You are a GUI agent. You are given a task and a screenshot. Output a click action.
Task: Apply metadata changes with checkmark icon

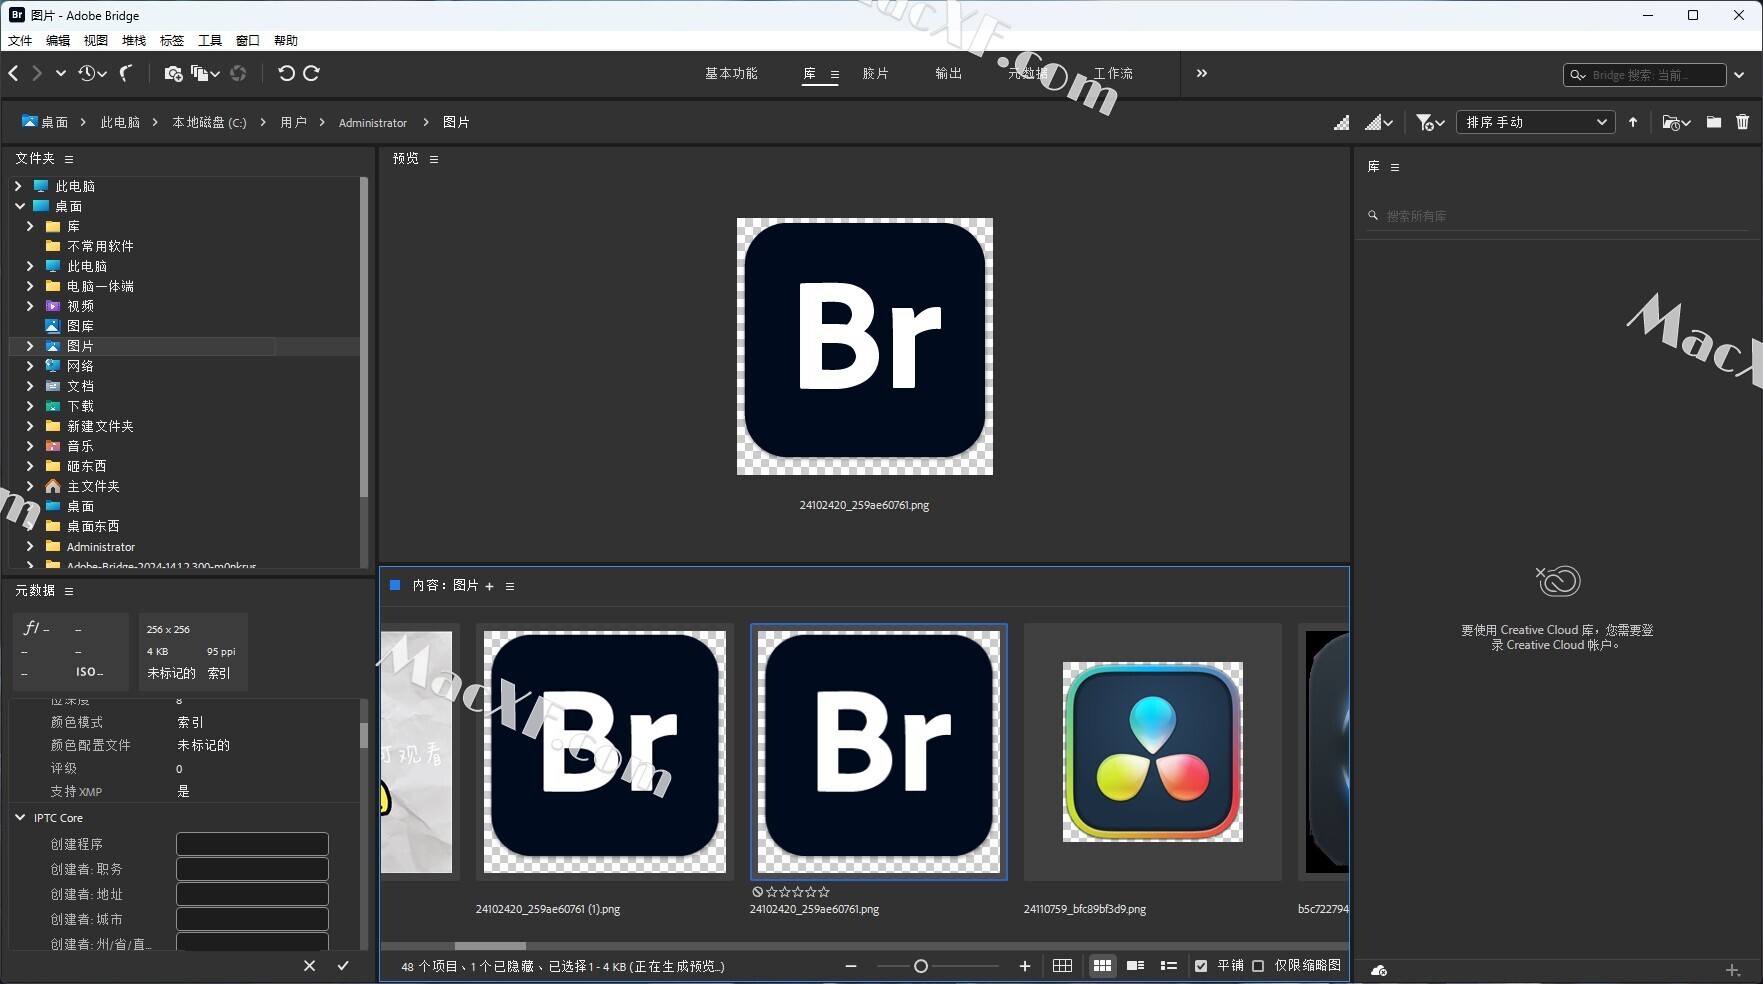[343, 966]
